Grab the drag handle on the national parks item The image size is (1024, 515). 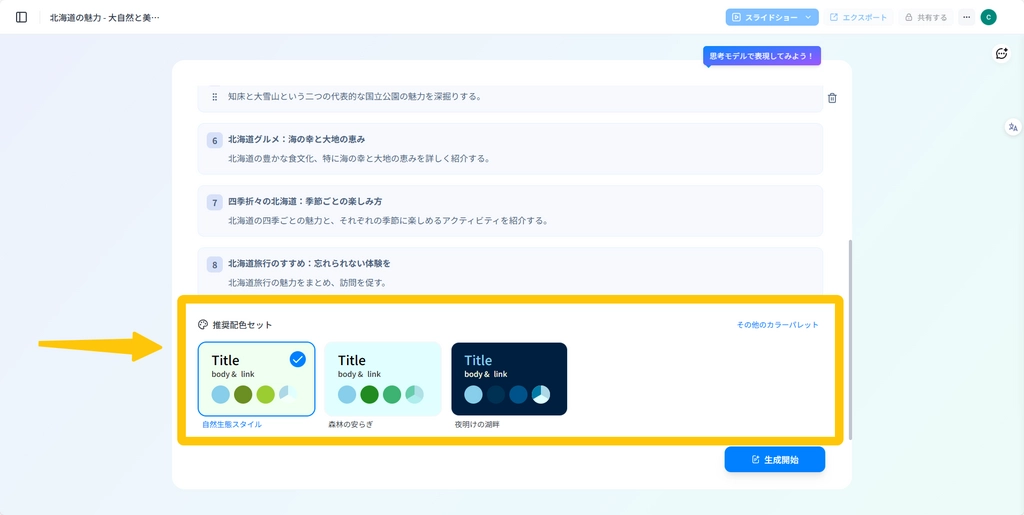(x=214, y=97)
